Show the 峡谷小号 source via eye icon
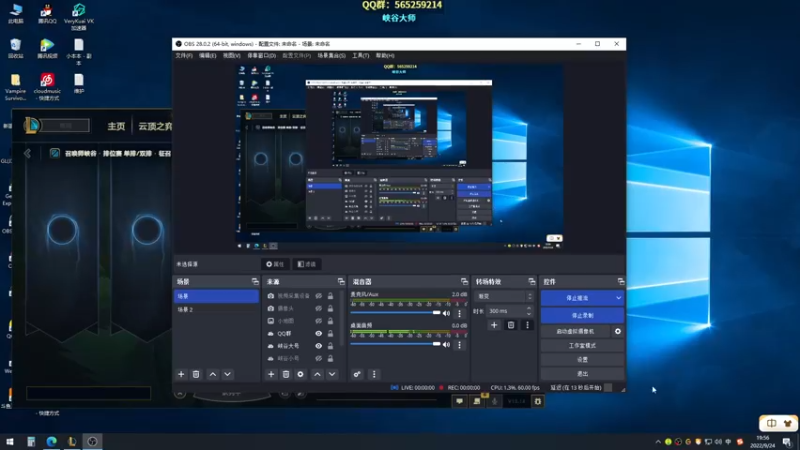Viewport: 800px width, 450px height. click(318, 358)
